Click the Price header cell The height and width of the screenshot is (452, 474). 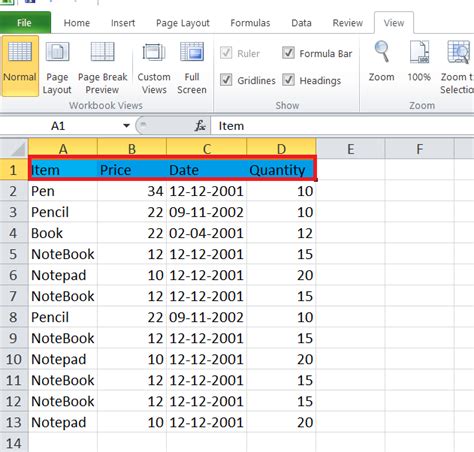(x=132, y=170)
